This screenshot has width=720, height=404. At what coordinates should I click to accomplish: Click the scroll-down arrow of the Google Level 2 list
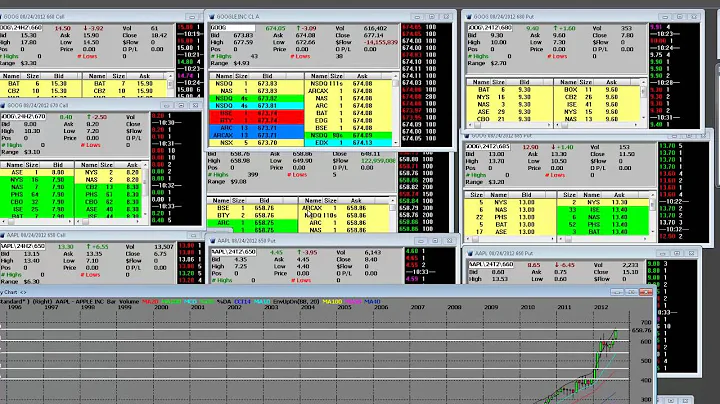coord(395,143)
